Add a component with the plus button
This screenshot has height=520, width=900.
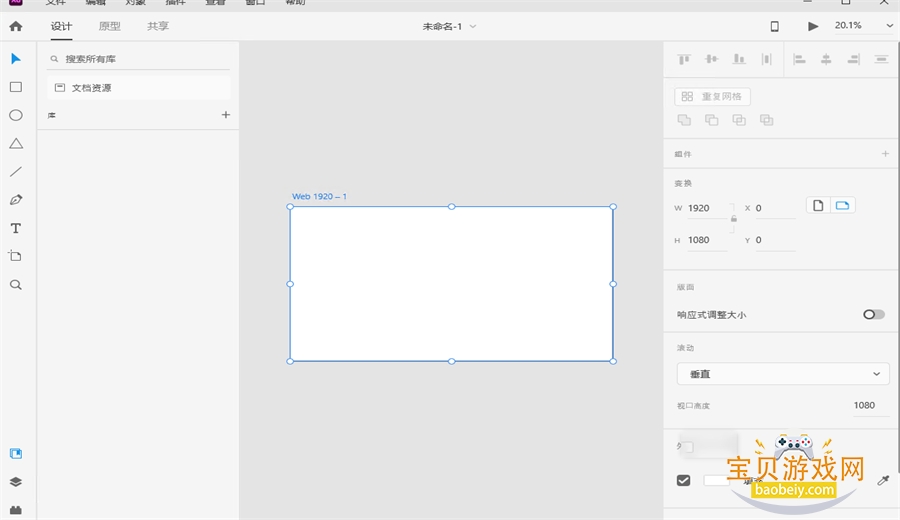(885, 154)
